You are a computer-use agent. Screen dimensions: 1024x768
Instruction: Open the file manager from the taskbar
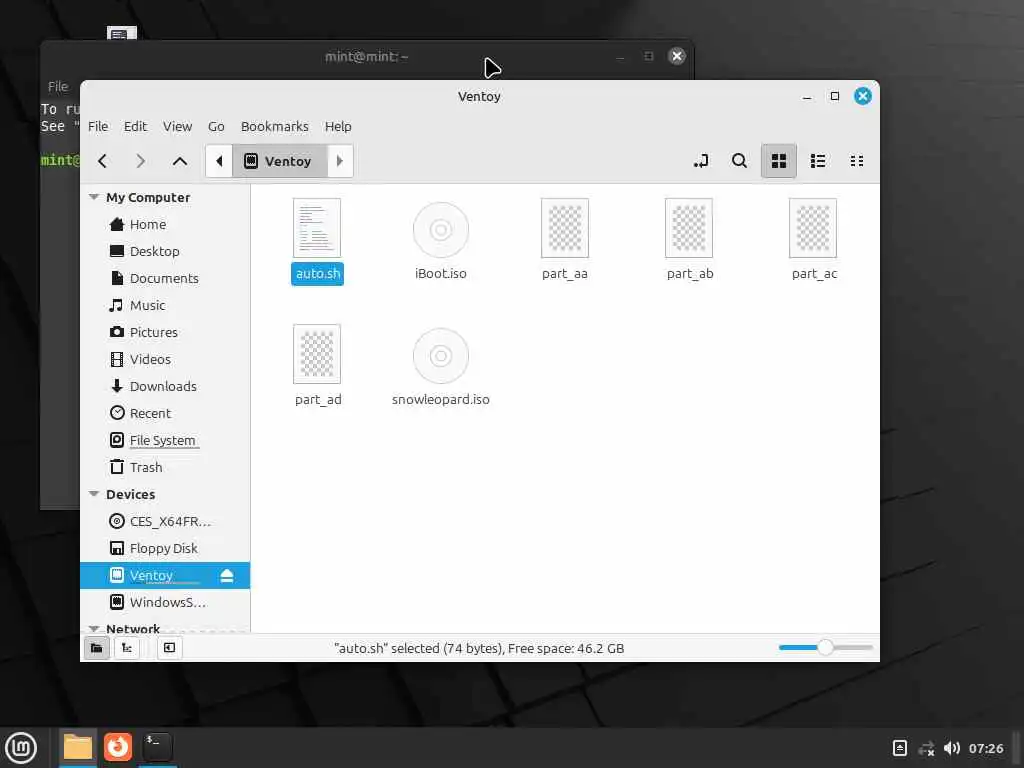tap(78, 747)
